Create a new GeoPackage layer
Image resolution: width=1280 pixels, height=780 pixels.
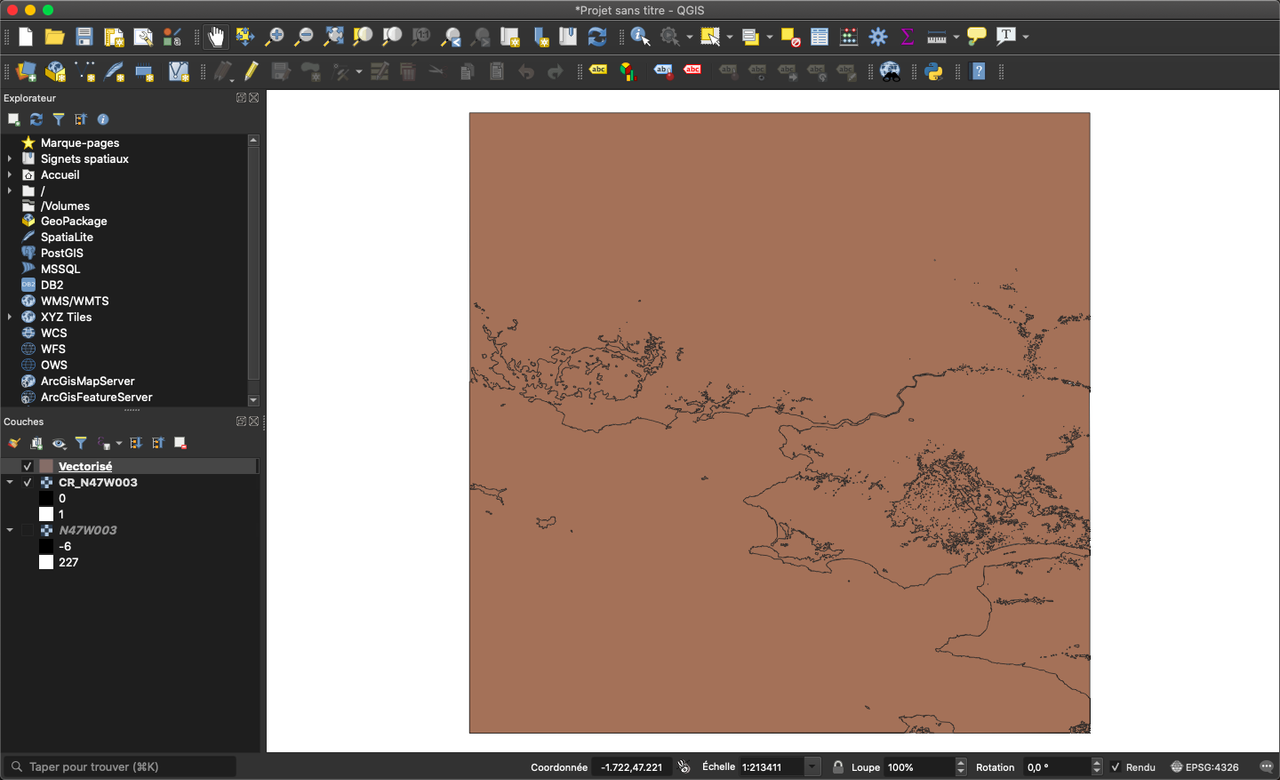pyautogui.click(x=56, y=71)
